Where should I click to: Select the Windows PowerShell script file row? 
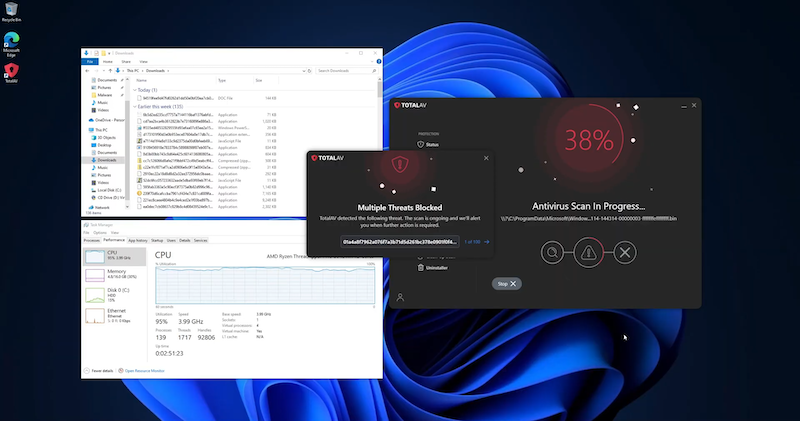pos(207,128)
